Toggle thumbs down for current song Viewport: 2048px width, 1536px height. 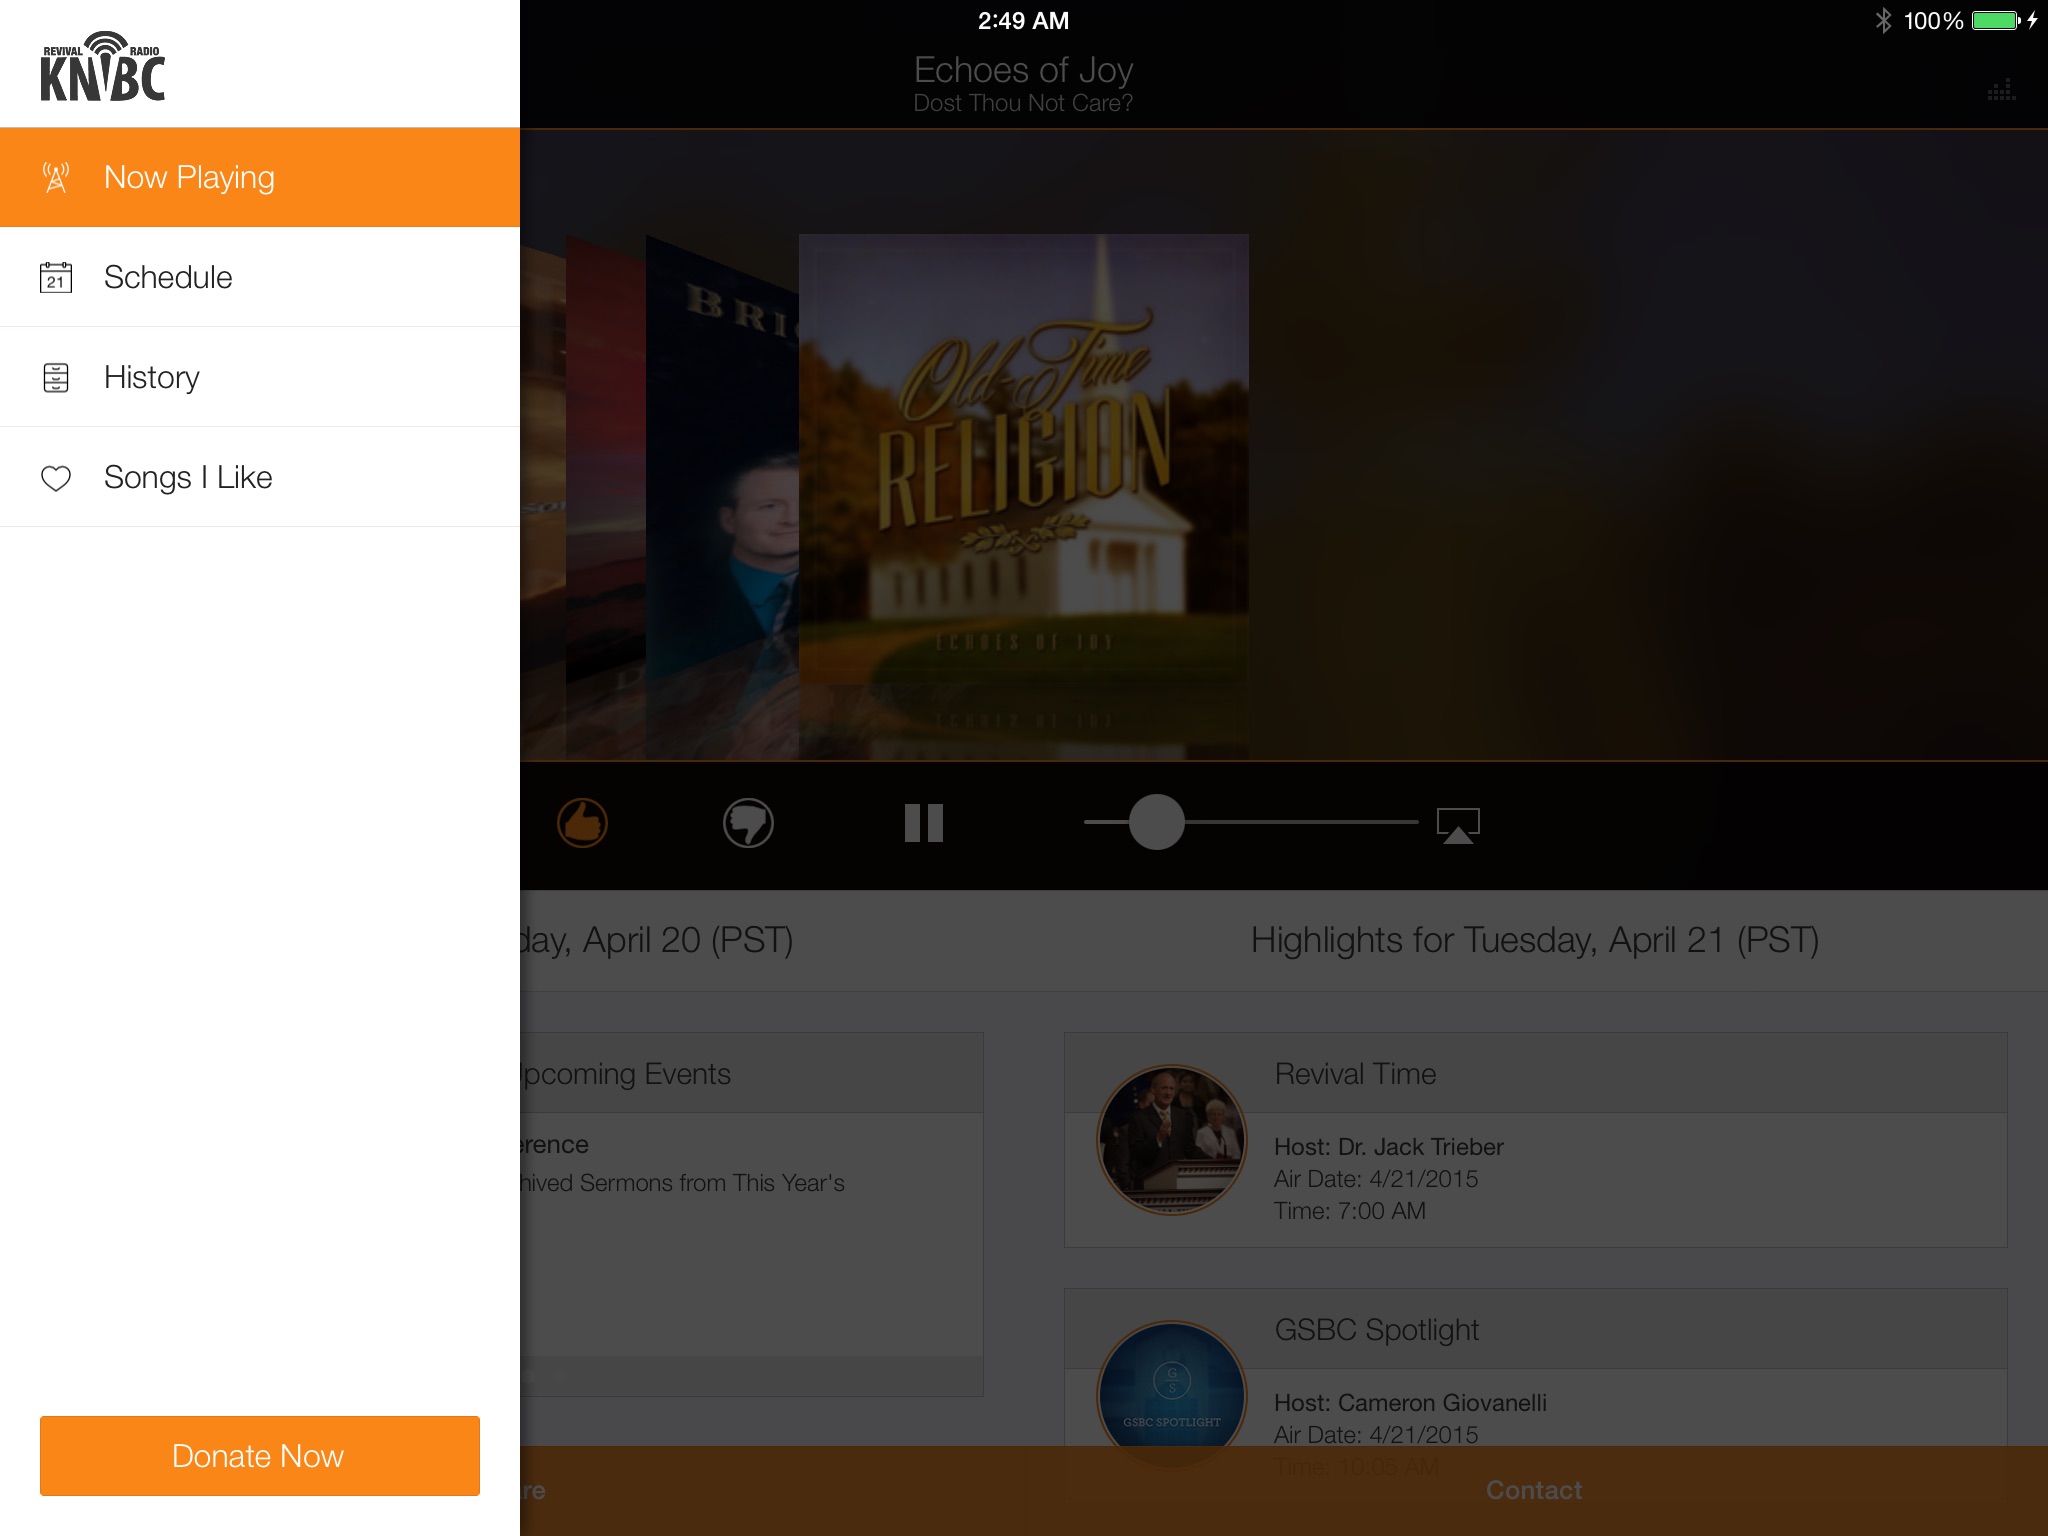point(748,823)
